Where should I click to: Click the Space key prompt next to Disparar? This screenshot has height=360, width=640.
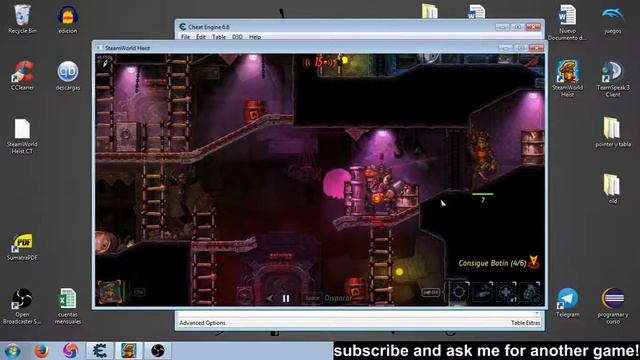tap(312, 298)
